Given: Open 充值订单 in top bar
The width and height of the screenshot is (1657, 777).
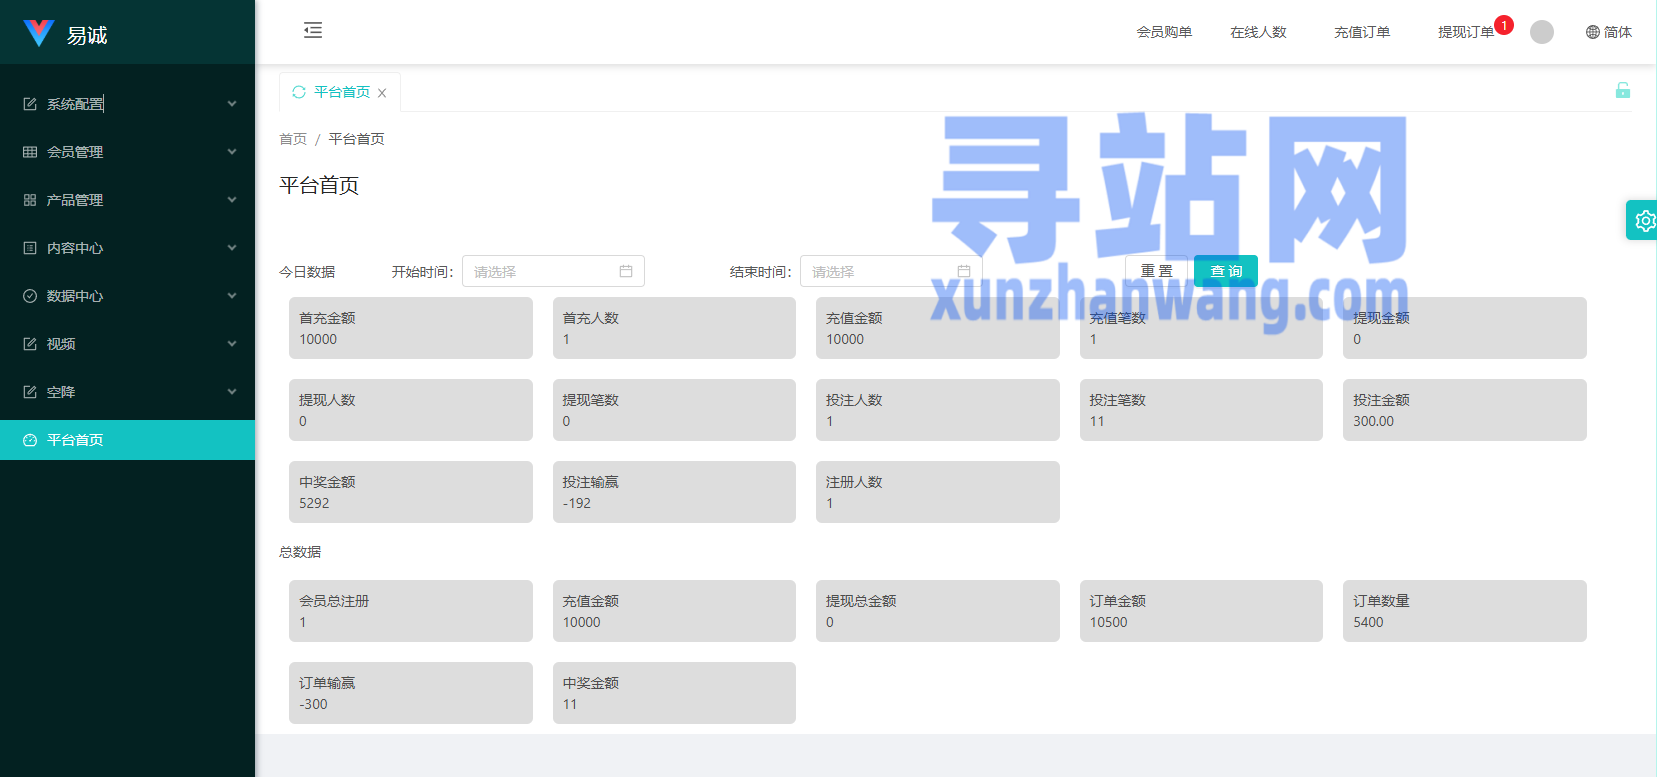Looking at the screenshot, I should 1361,32.
